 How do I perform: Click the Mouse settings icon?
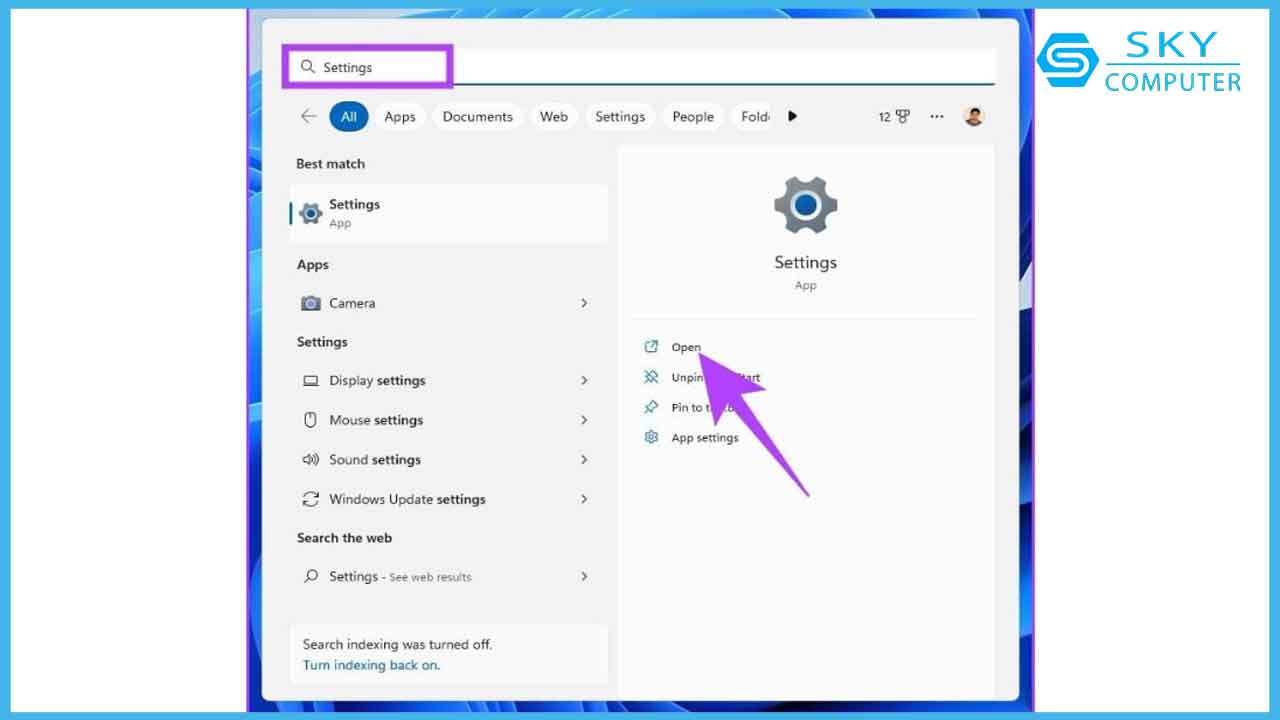(311, 420)
